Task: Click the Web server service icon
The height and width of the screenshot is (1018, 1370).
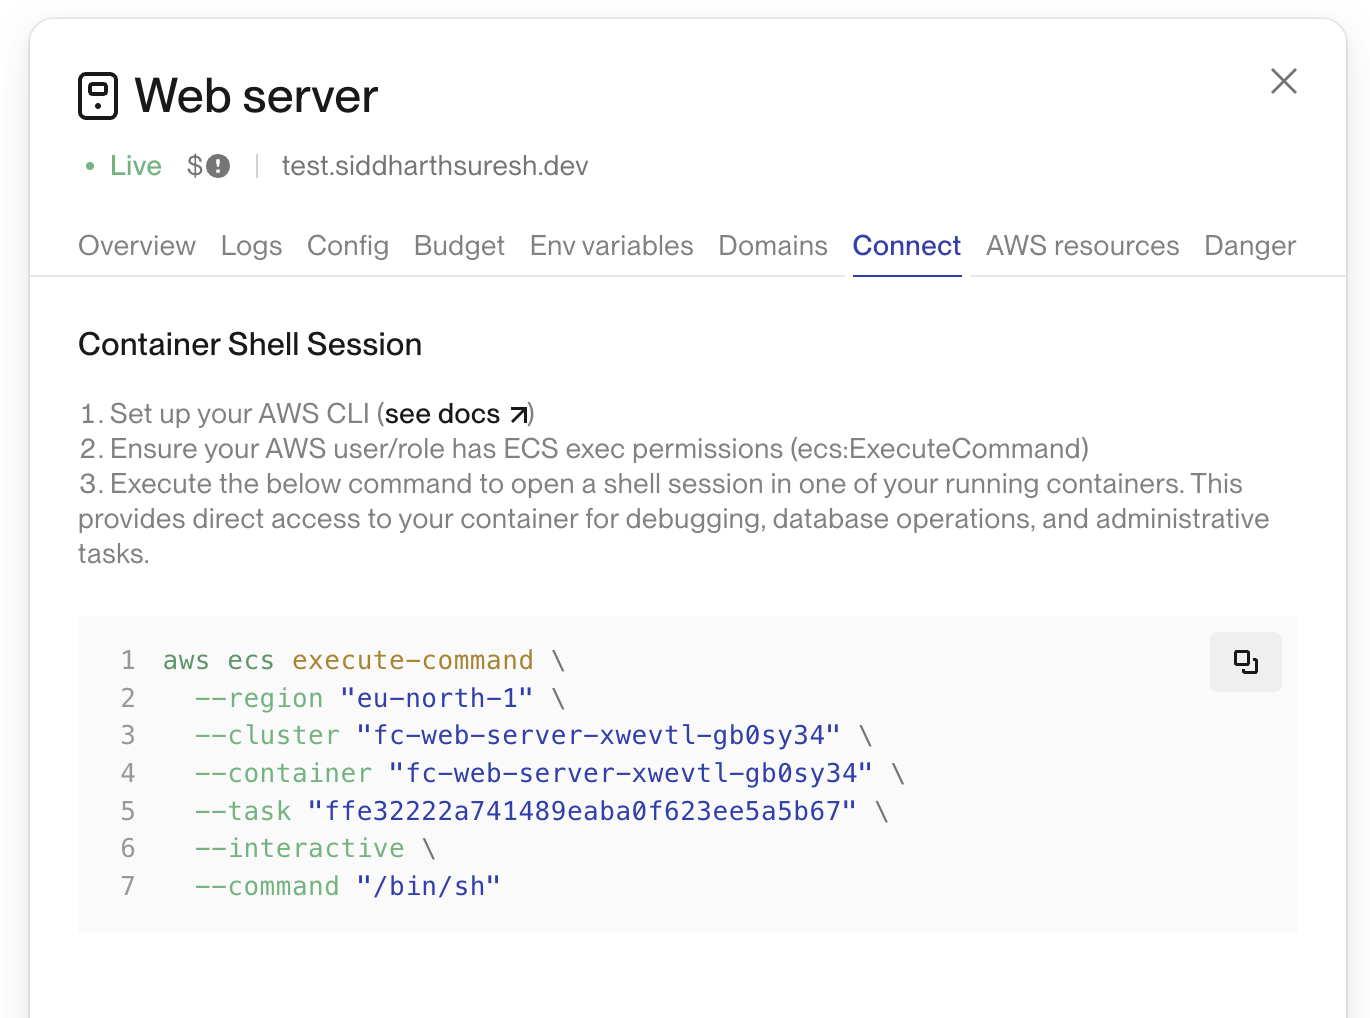Action: [x=98, y=96]
